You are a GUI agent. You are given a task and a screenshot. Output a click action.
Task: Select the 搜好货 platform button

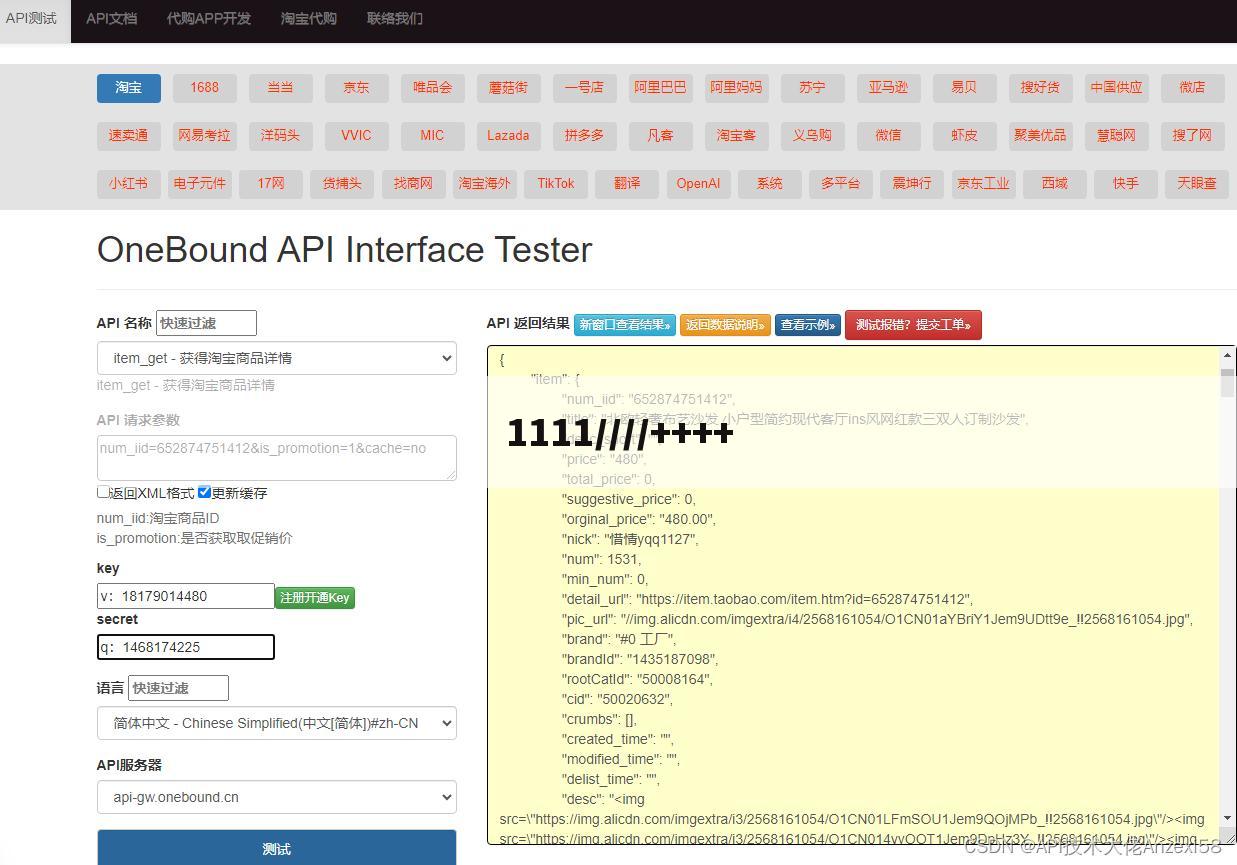pos(1041,87)
